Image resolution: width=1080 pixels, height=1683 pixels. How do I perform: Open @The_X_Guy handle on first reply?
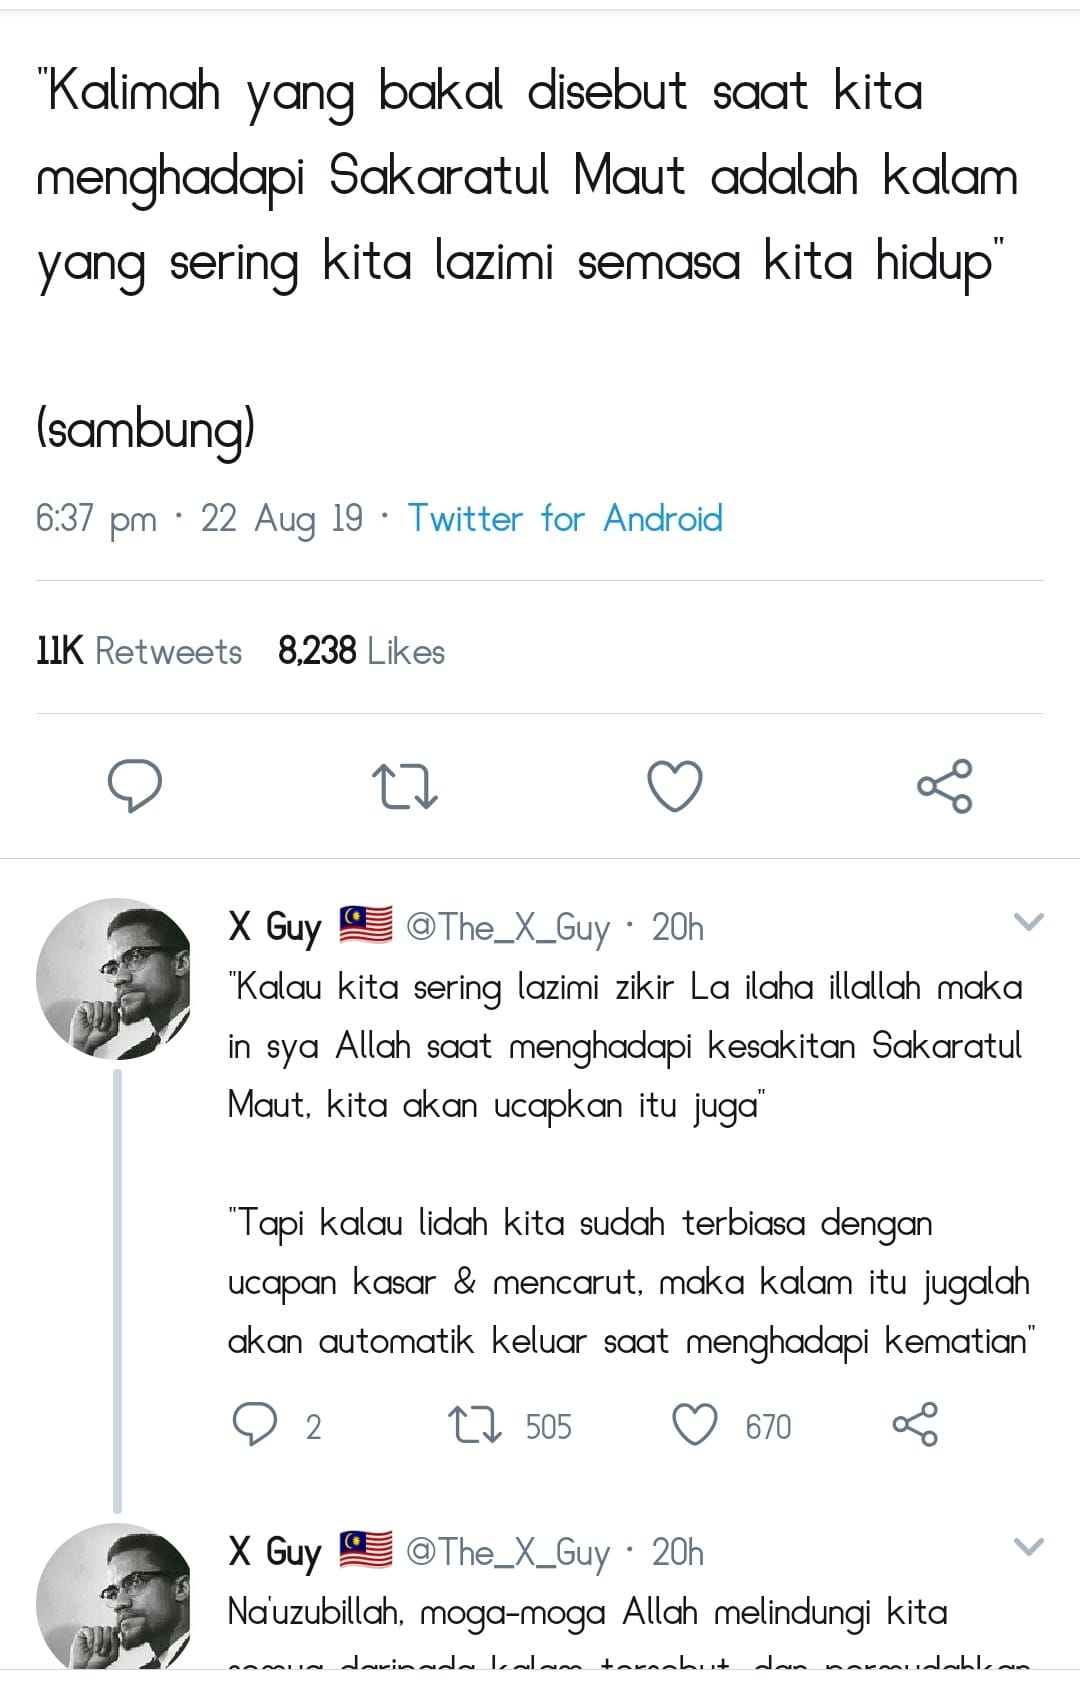tap(508, 928)
